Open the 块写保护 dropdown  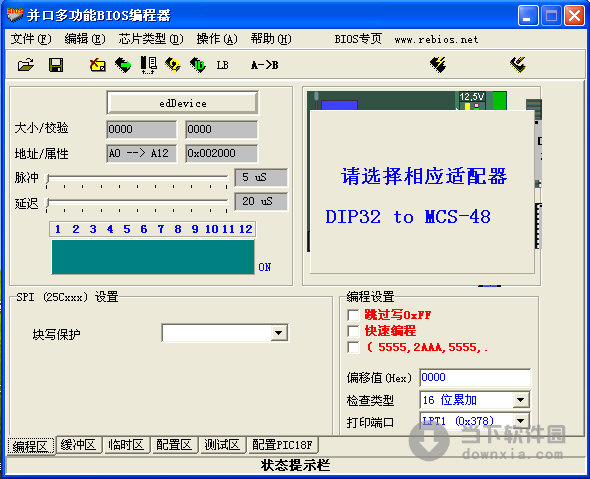tap(279, 333)
